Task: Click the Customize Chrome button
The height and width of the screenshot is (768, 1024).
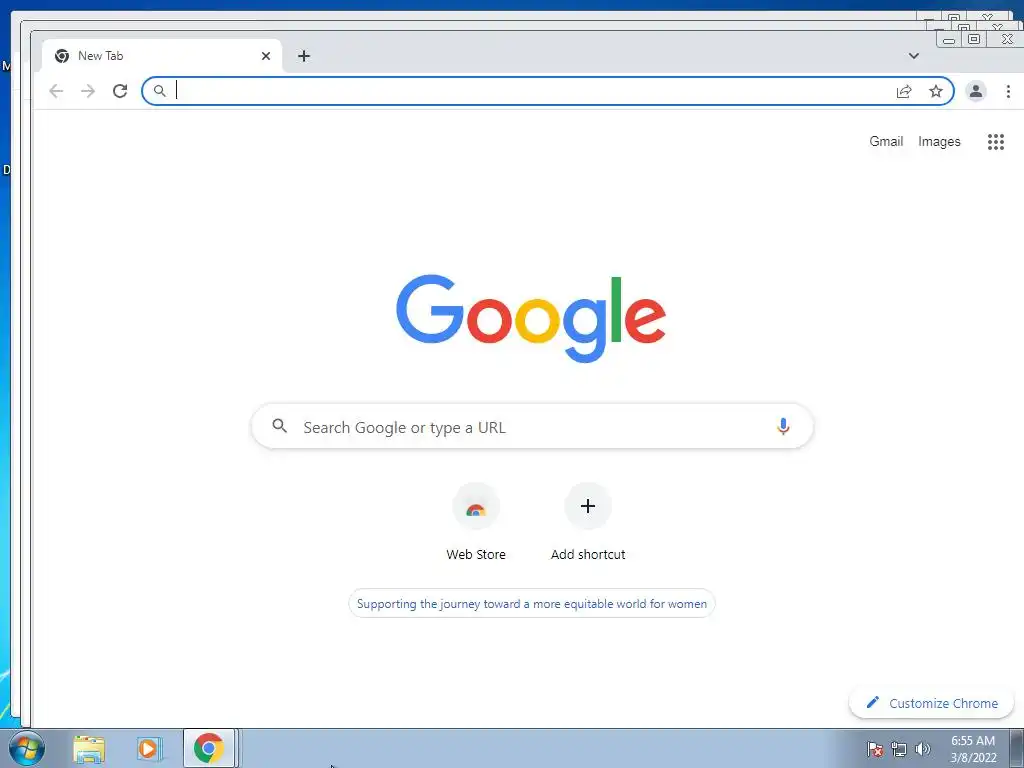Action: coord(931,703)
